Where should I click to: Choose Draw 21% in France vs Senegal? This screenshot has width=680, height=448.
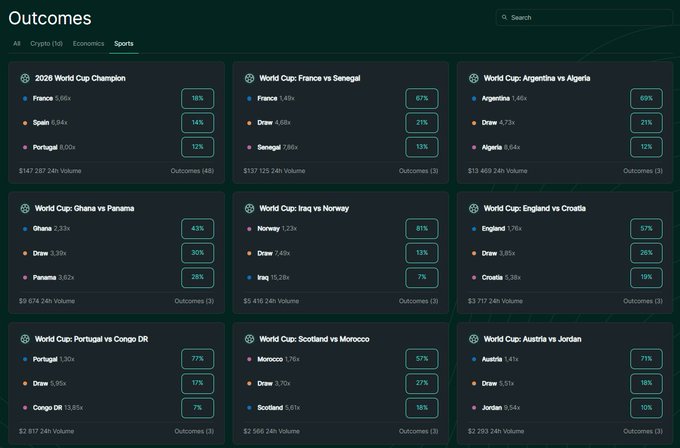click(x=422, y=123)
